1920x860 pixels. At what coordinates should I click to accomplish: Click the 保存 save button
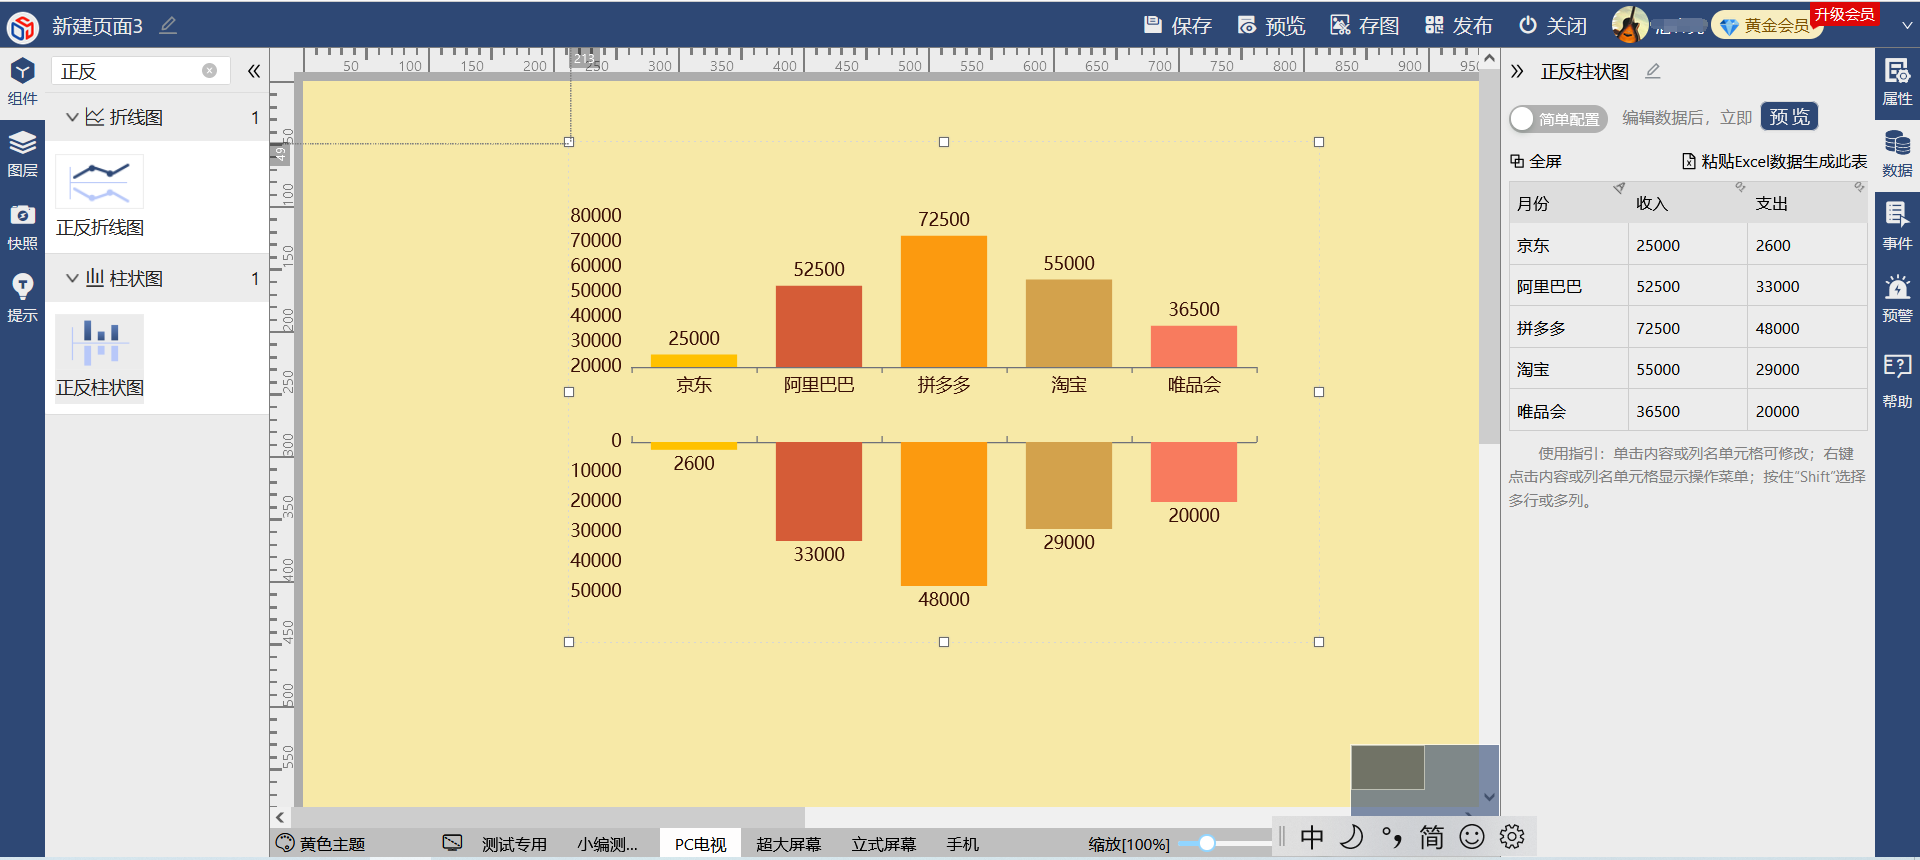click(1178, 25)
